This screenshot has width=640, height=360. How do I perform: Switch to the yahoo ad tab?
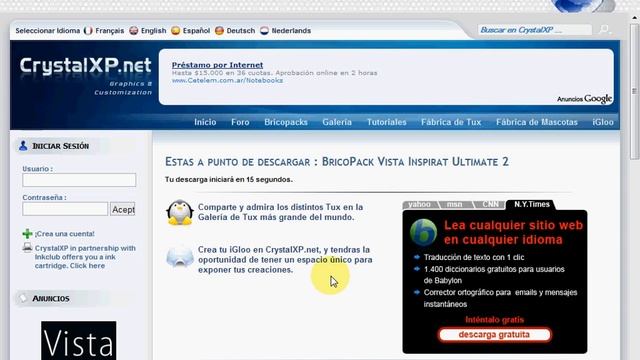pyautogui.click(x=420, y=204)
